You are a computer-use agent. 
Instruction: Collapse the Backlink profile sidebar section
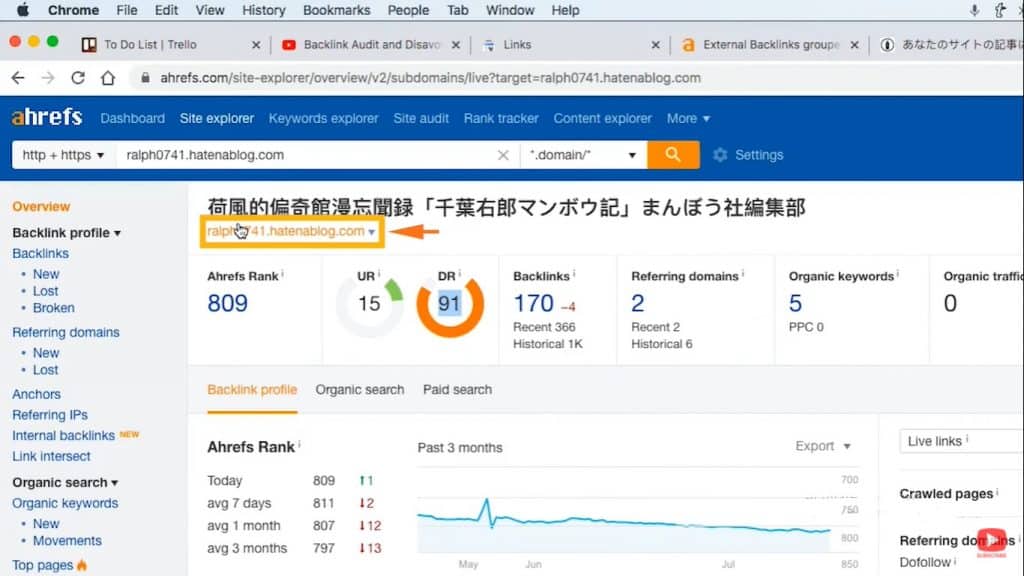point(67,232)
